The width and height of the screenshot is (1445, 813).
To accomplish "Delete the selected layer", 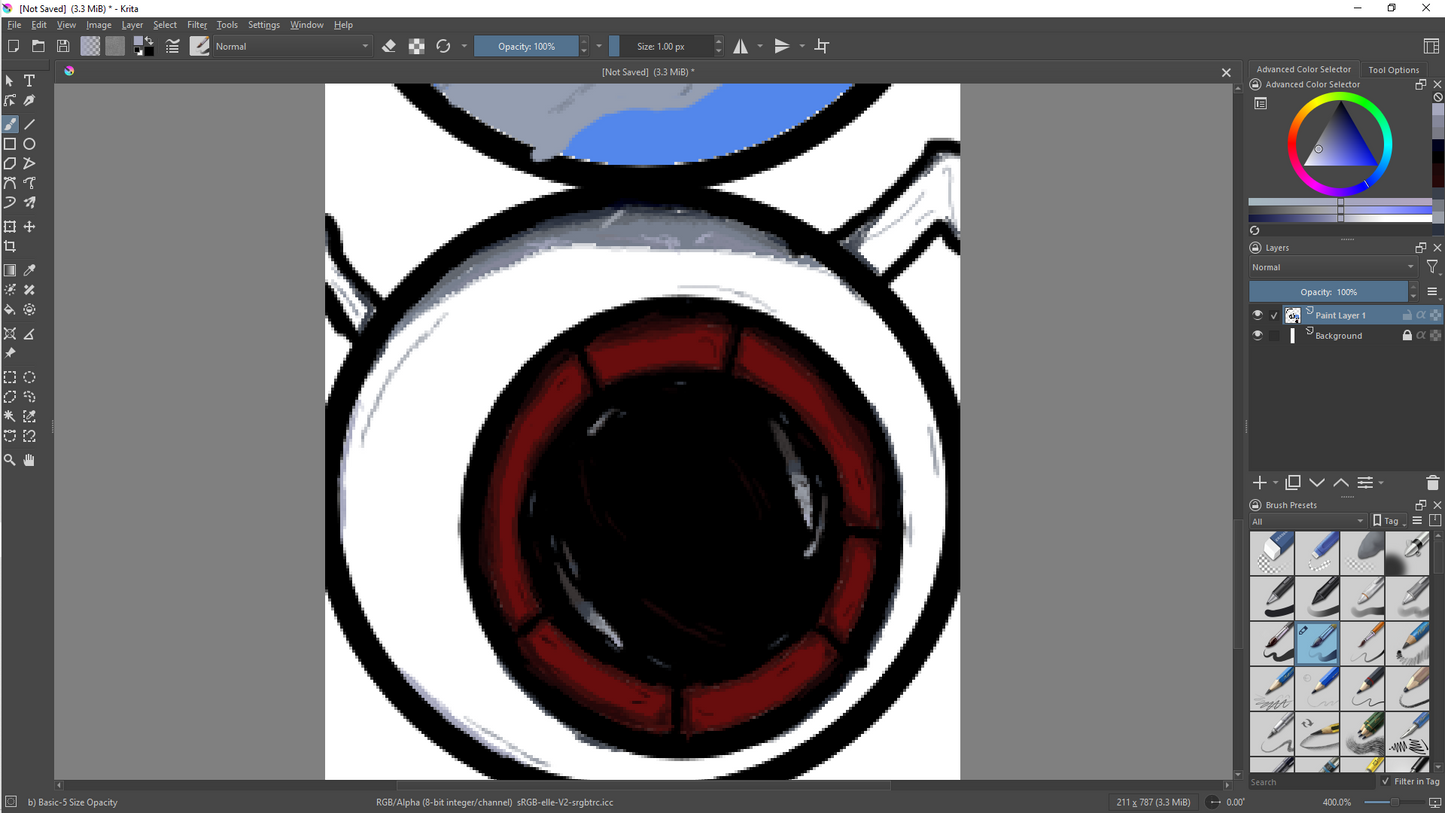I will 1432,483.
